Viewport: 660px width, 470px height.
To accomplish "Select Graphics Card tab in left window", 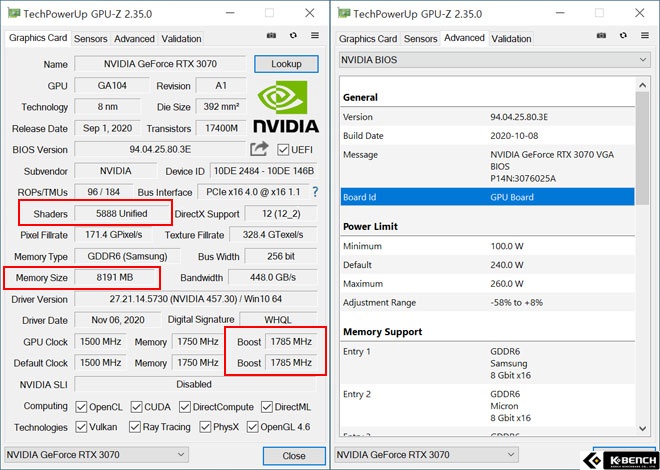I will point(38,38).
